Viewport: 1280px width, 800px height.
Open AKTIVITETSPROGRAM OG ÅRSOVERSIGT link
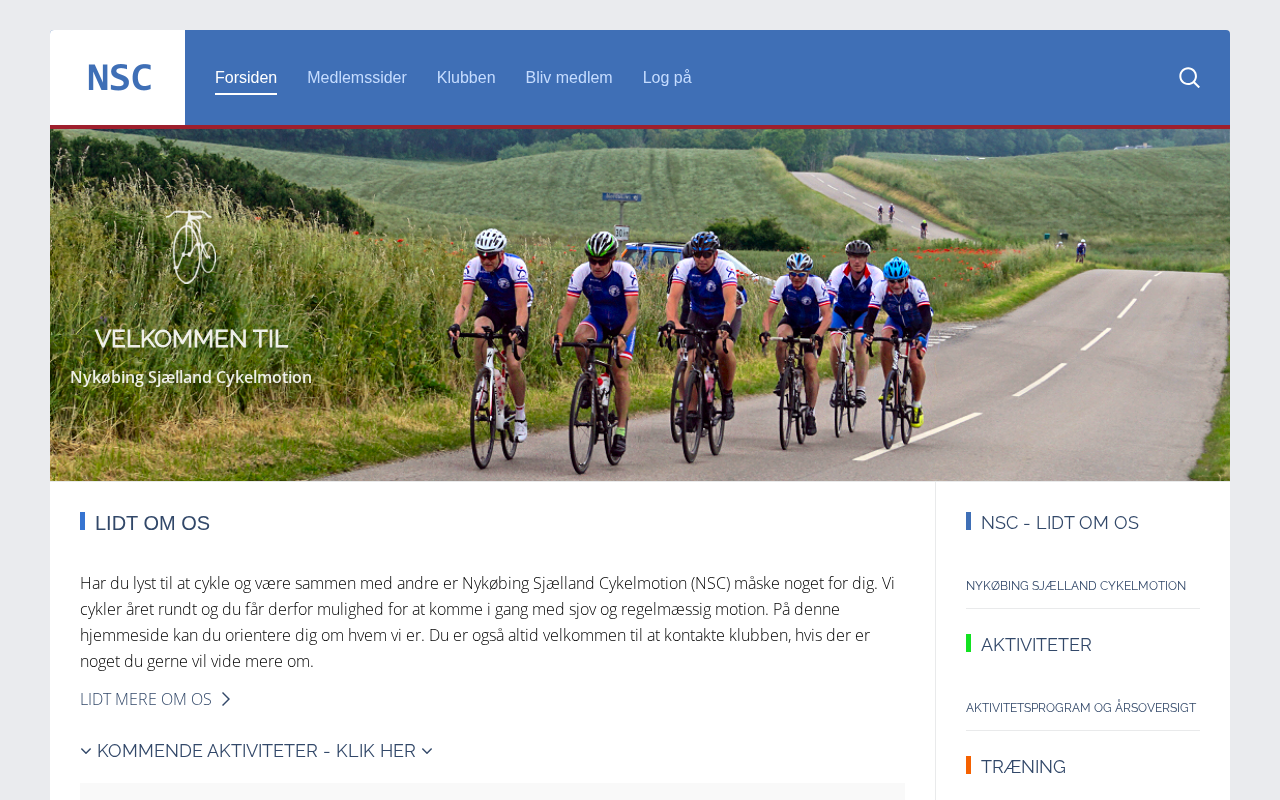1081,708
